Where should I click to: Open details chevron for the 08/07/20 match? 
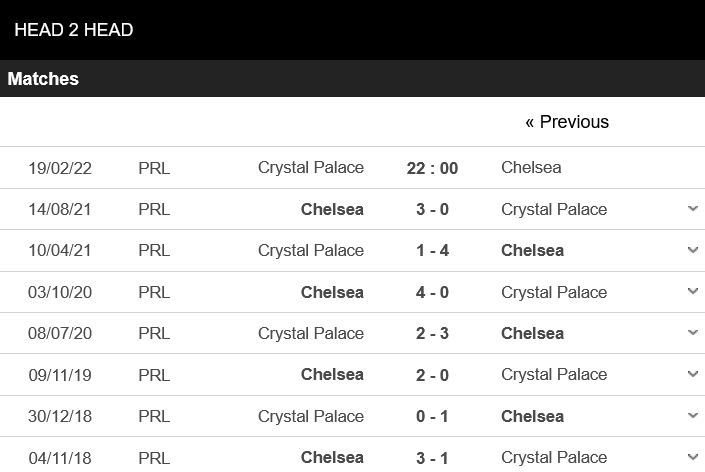pyautogui.click(x=692, y=333)
